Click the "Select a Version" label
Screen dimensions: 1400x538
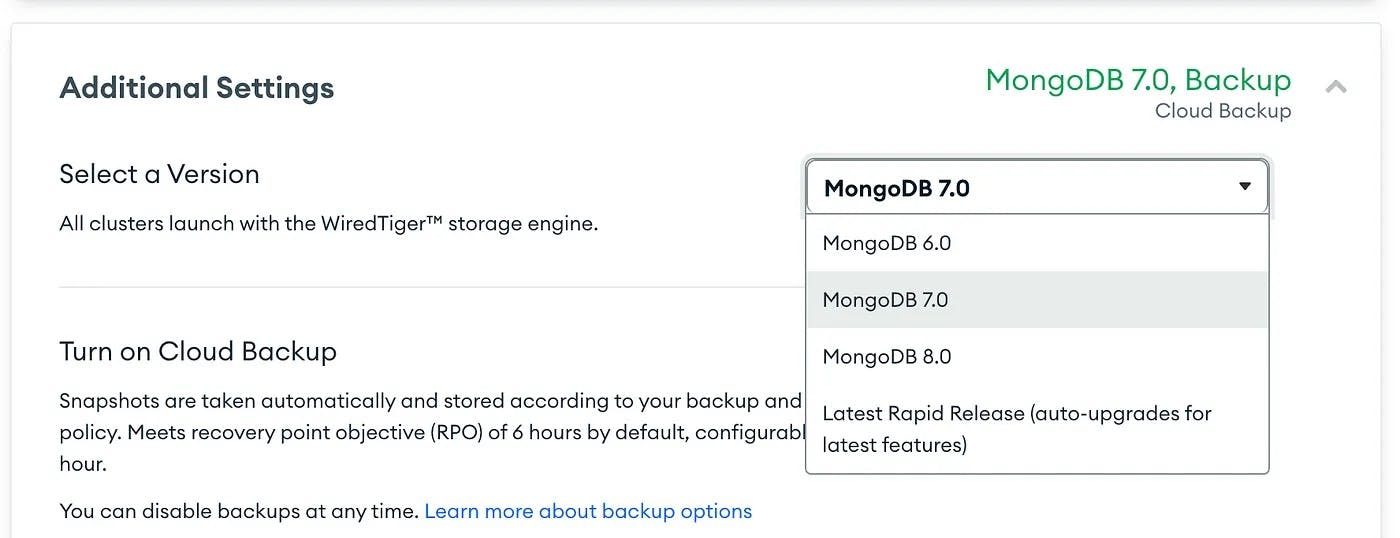tap(159, 174)
